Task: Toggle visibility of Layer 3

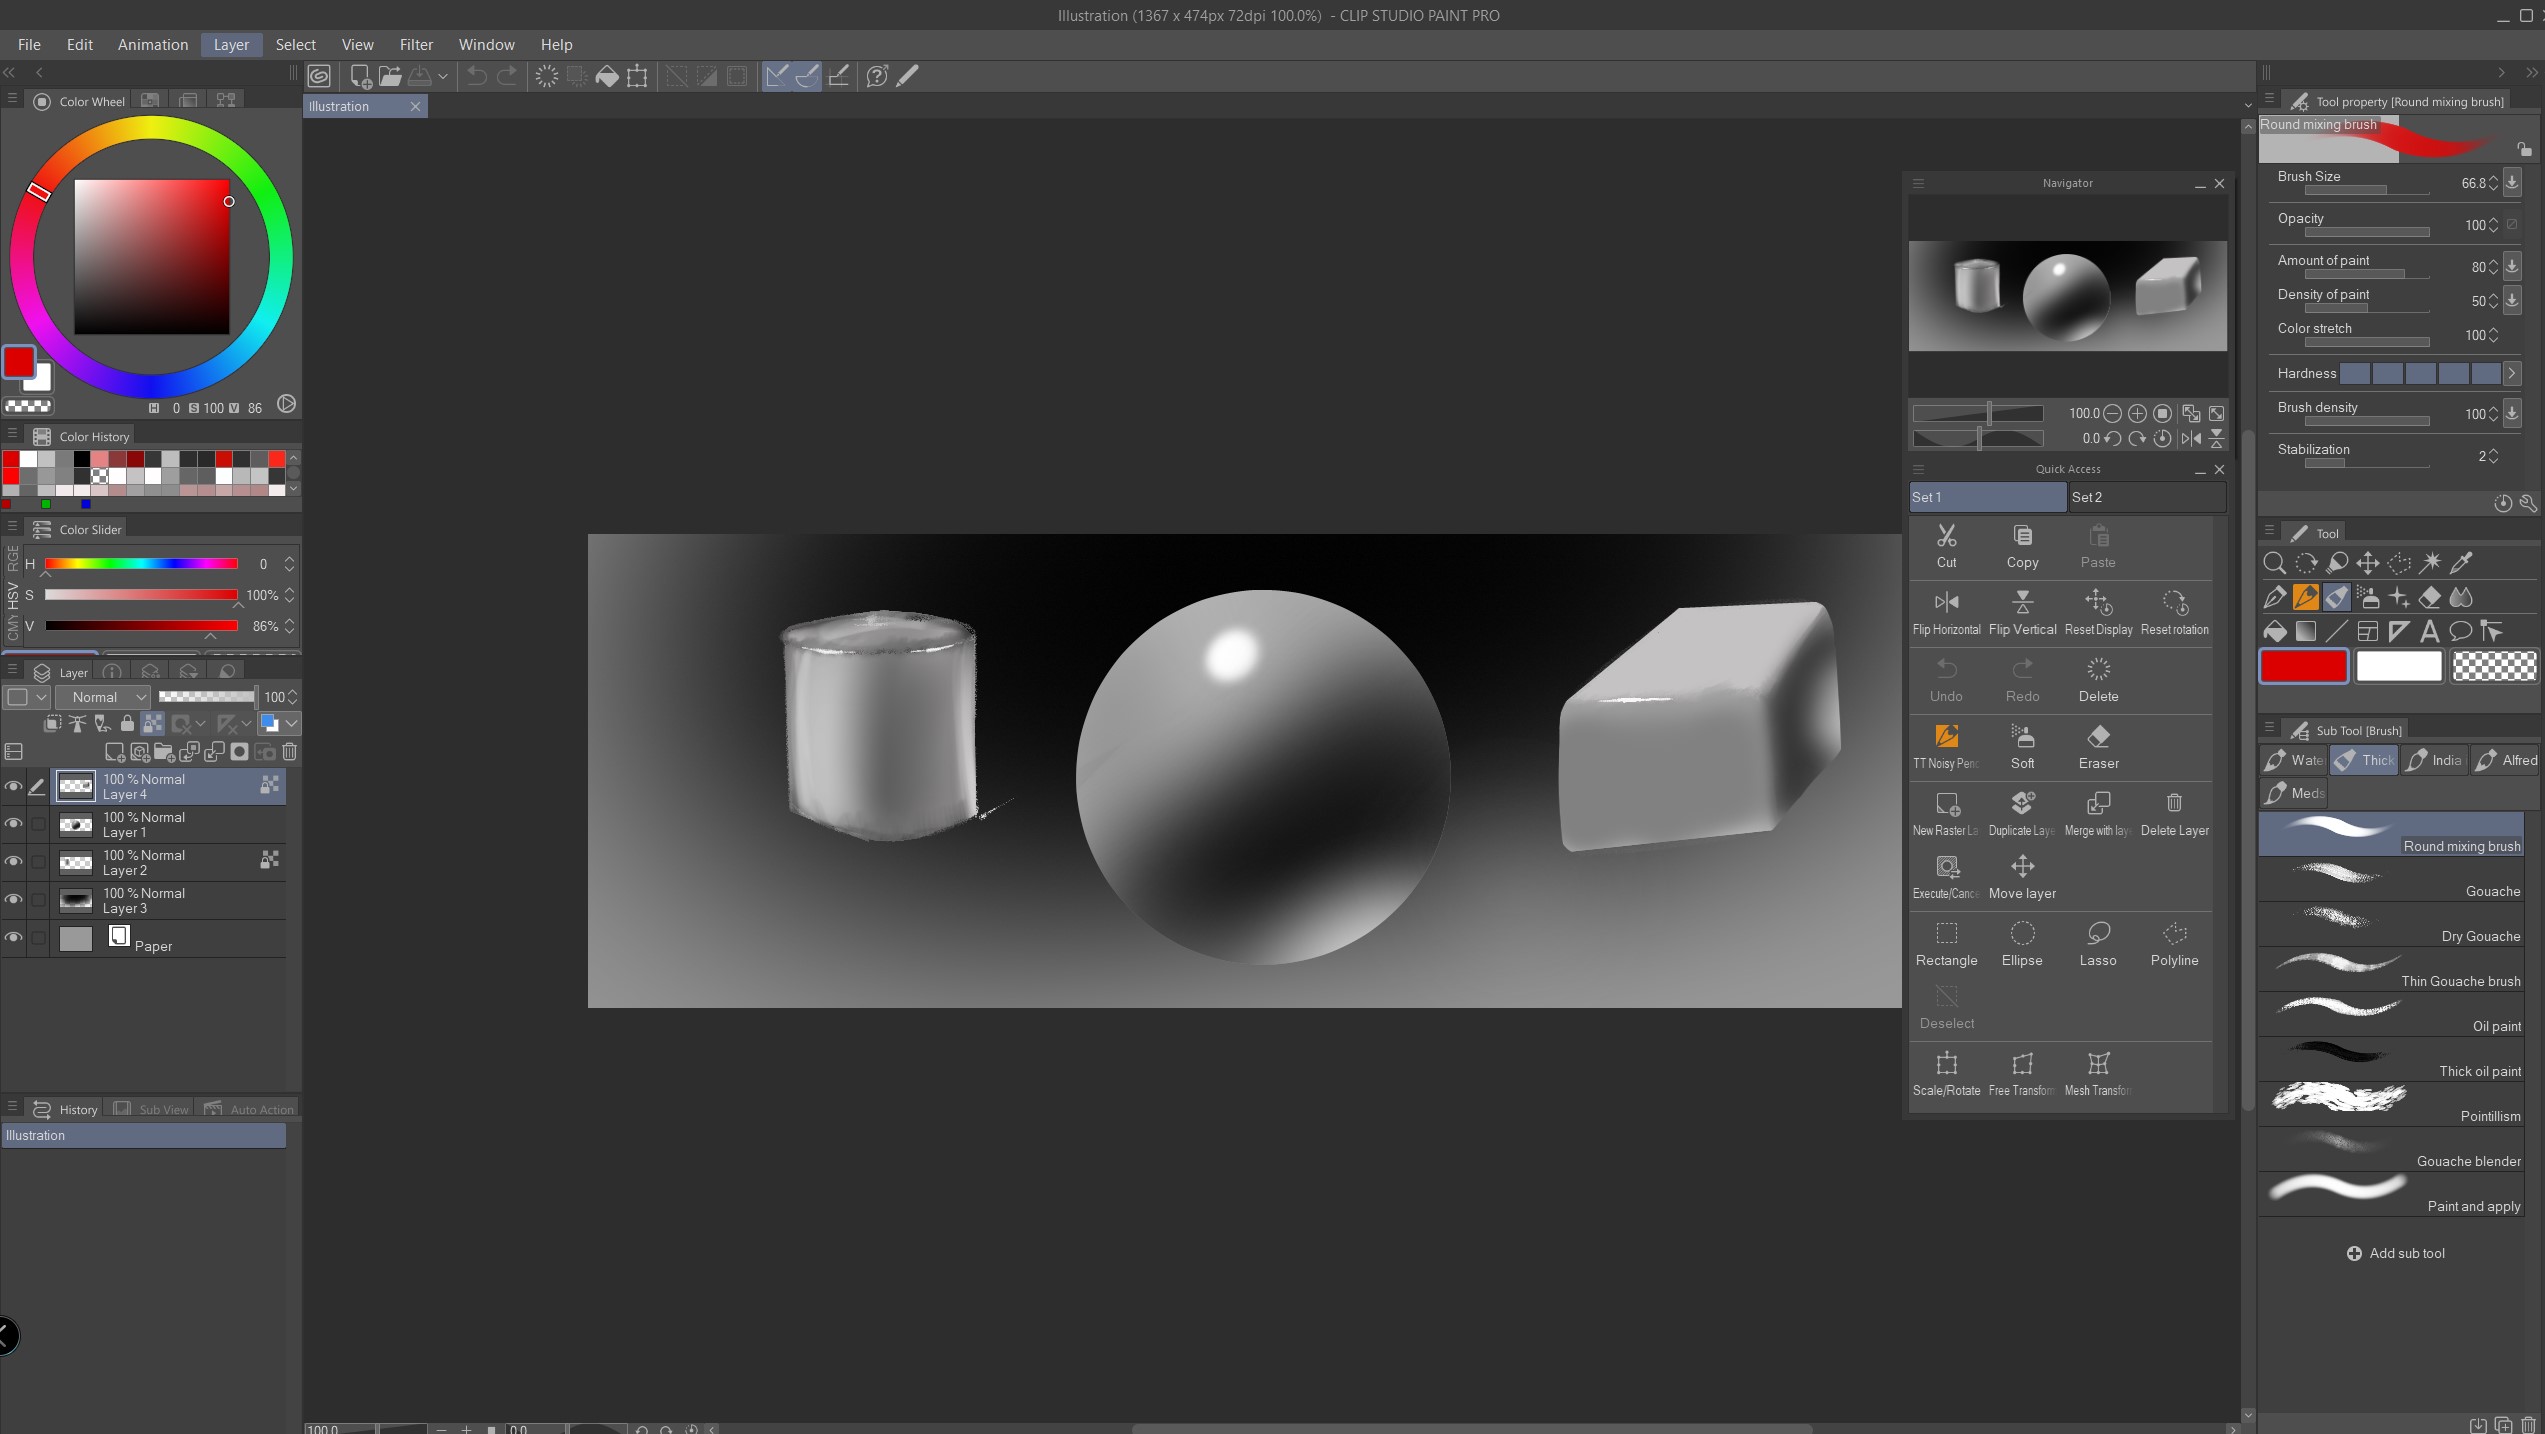Action: tap(13, 900)
